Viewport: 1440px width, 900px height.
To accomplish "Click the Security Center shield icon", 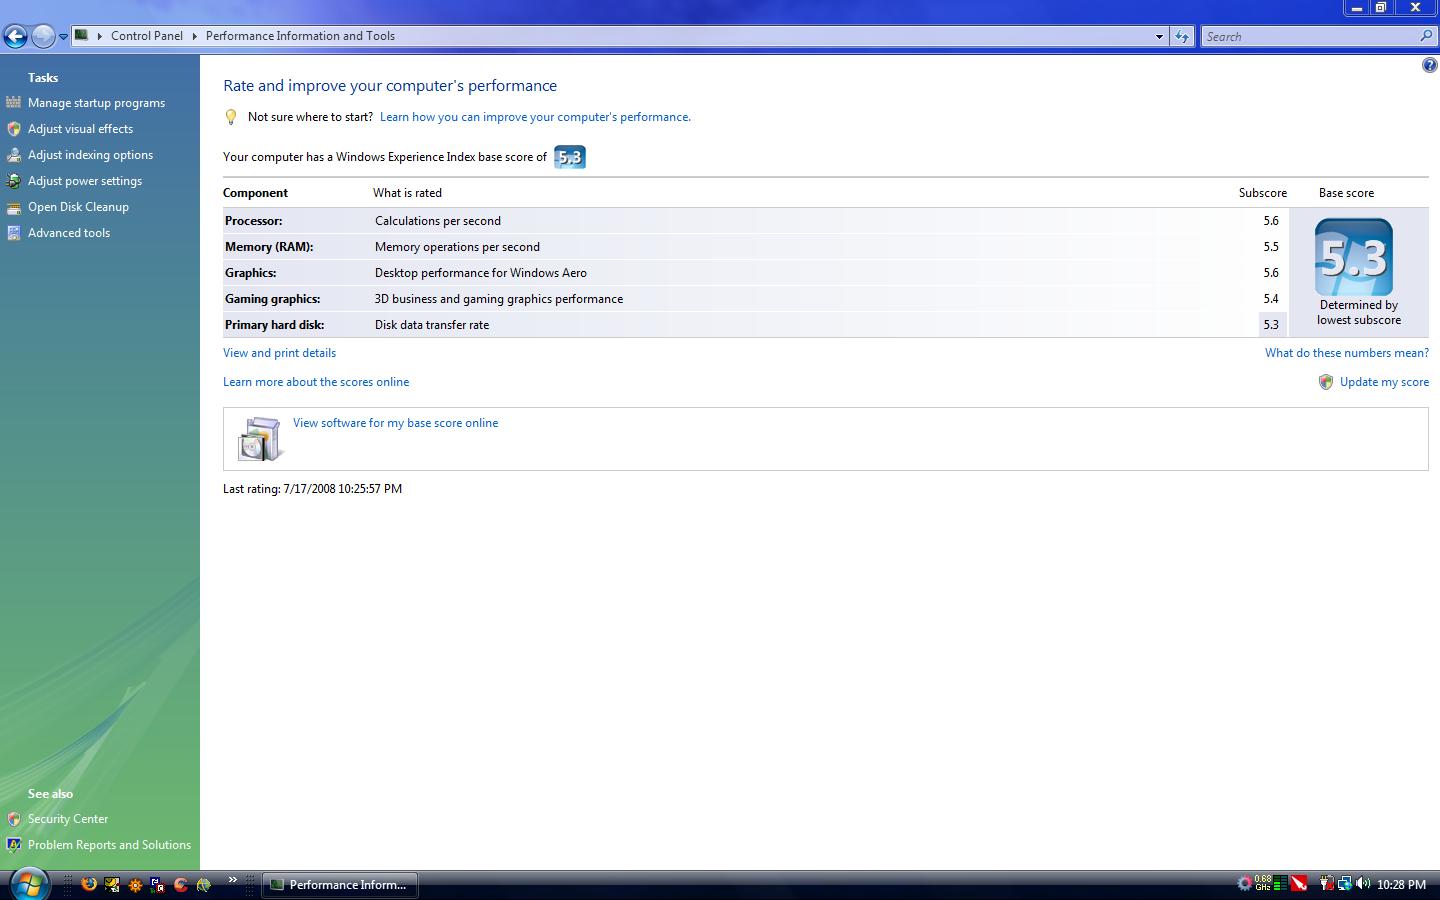I will coord(13,819).
